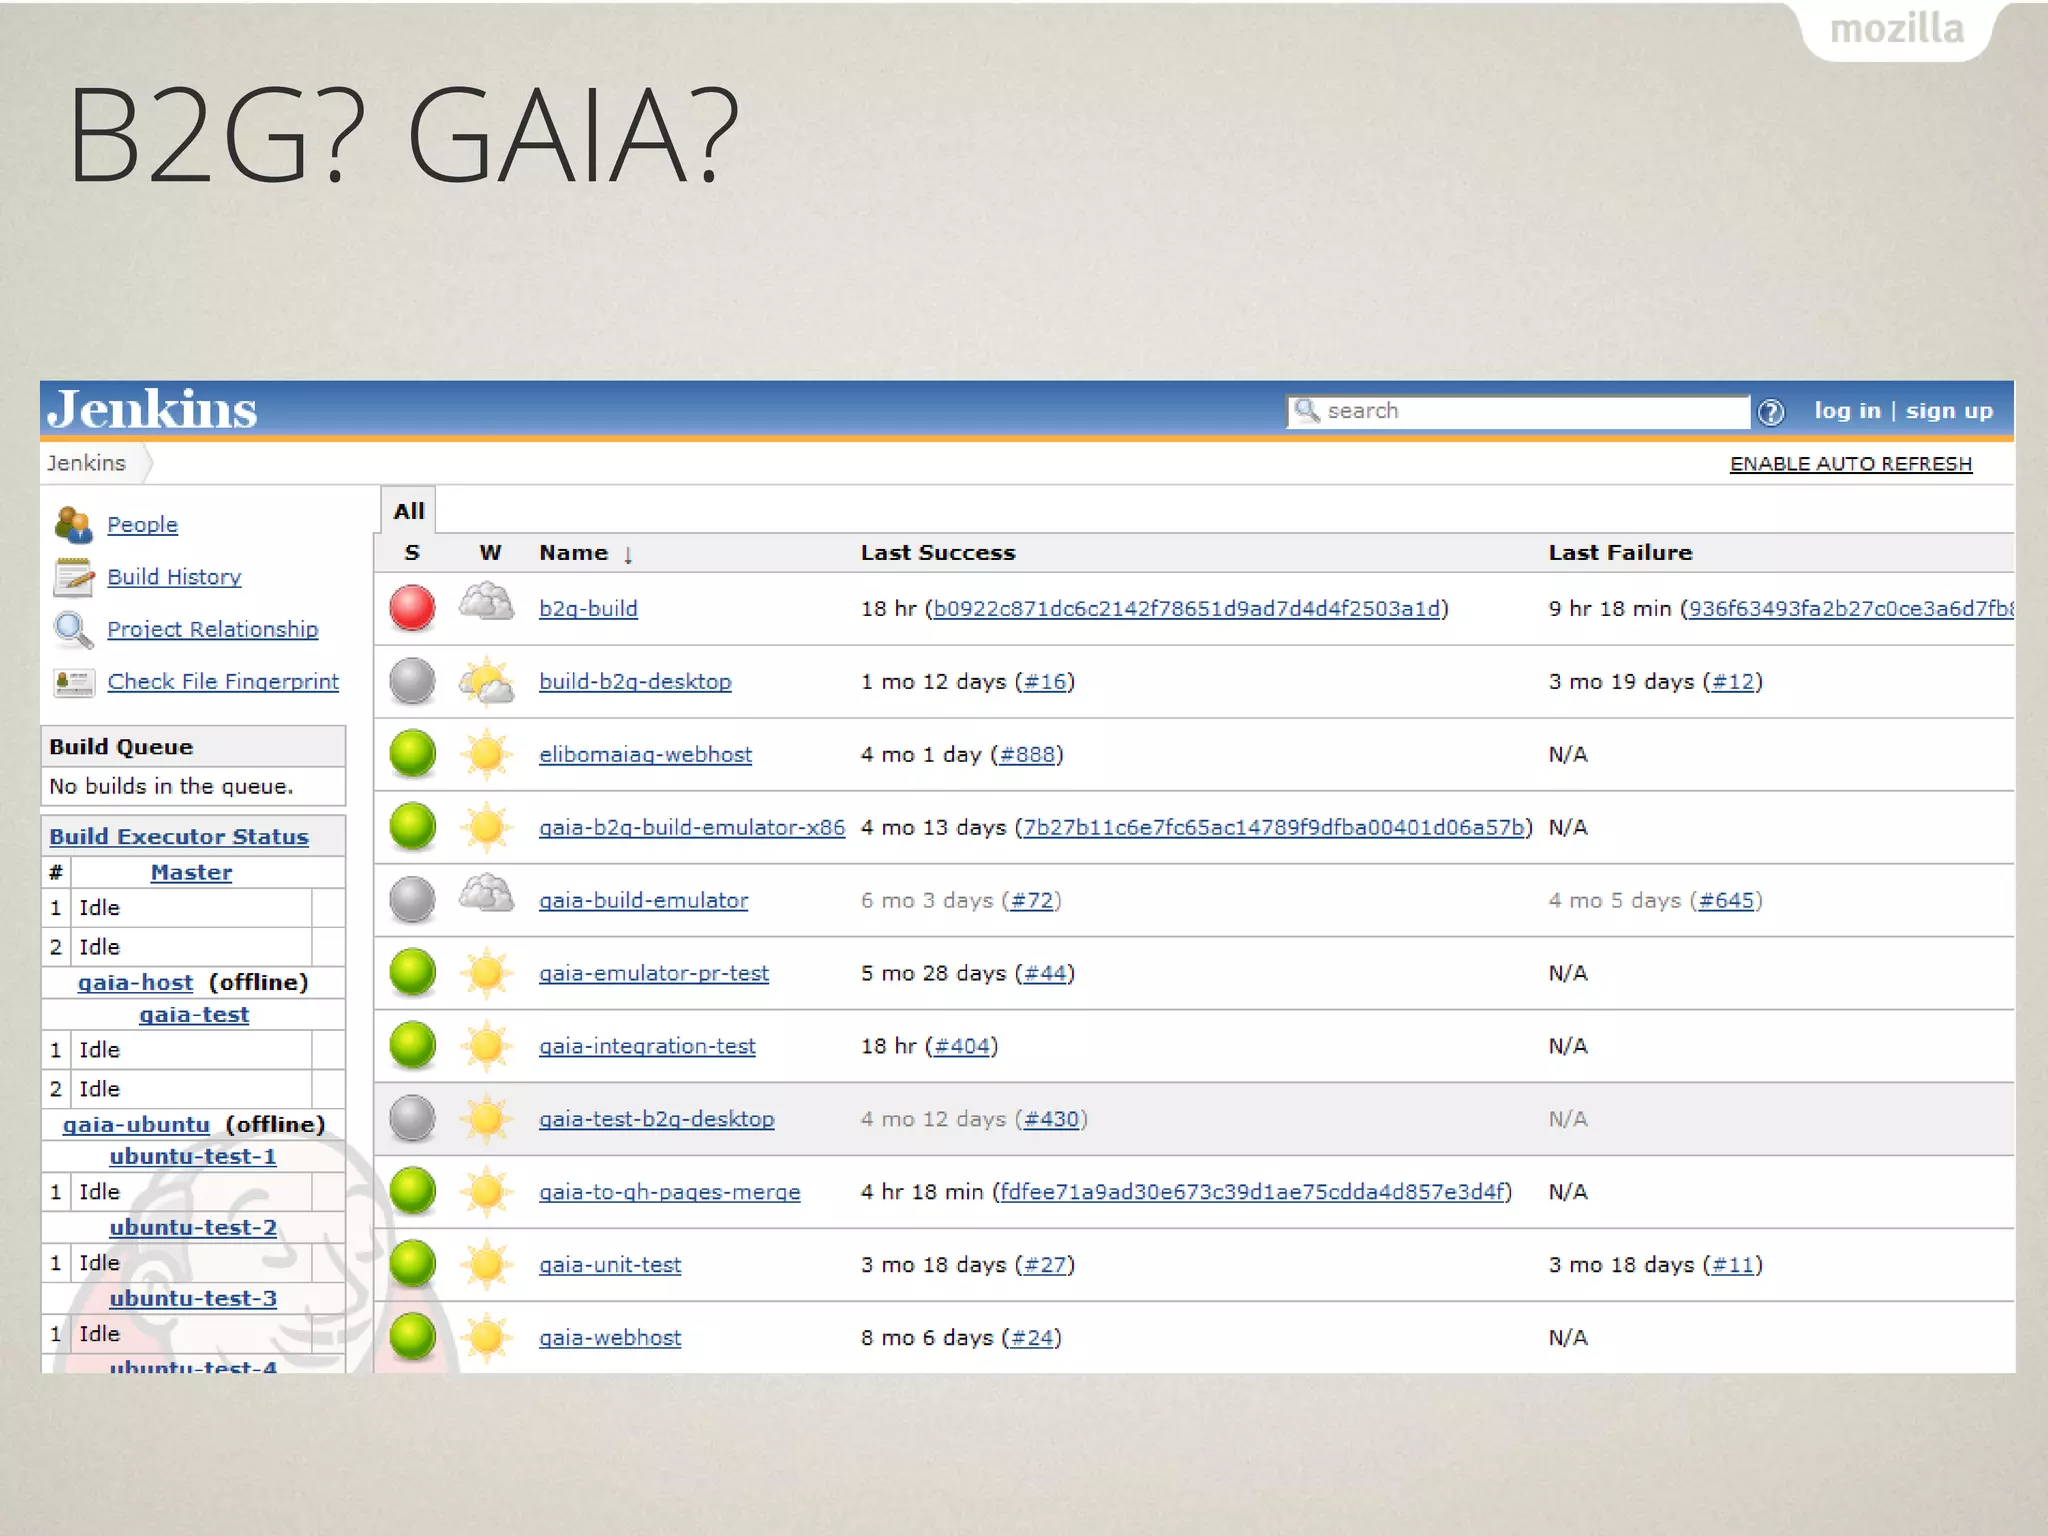Click the Build History notepad icon

74,577
